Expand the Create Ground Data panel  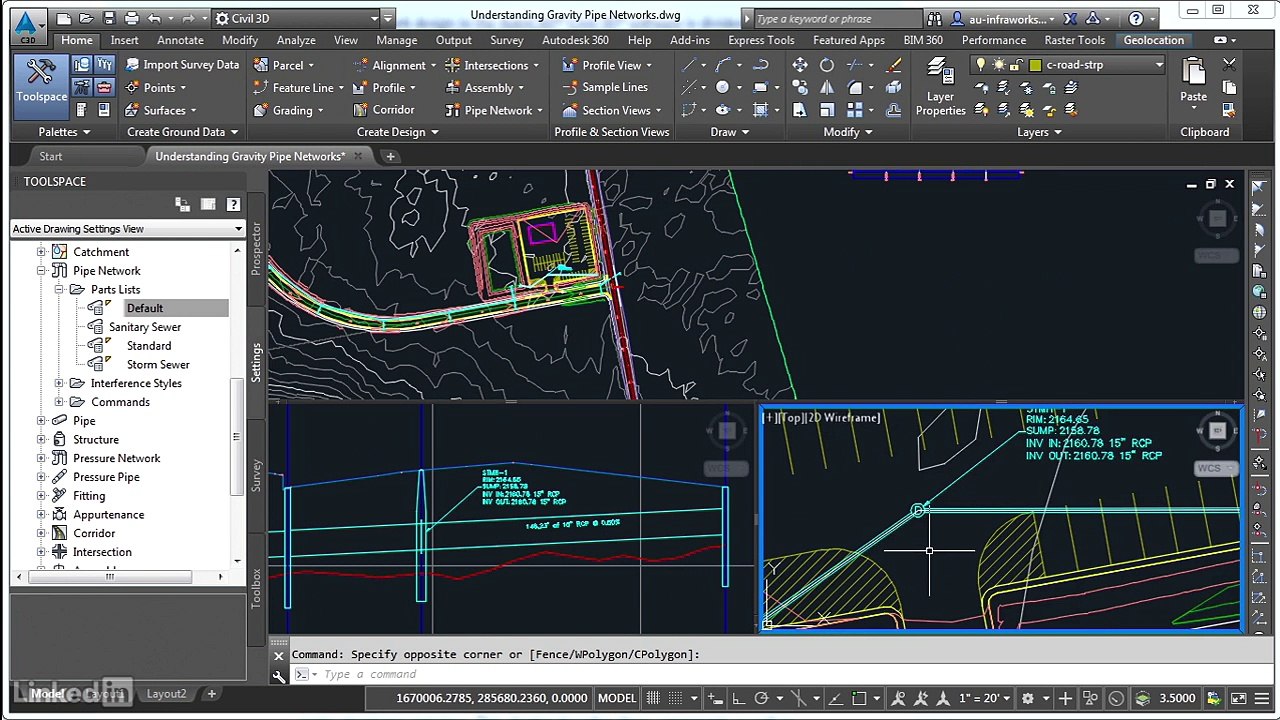point(183,132)
